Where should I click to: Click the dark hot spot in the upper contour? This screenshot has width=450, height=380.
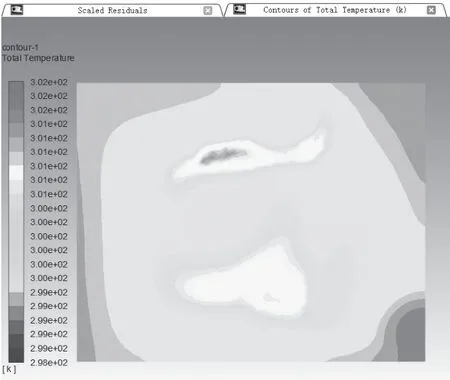[x=223, y=156]
